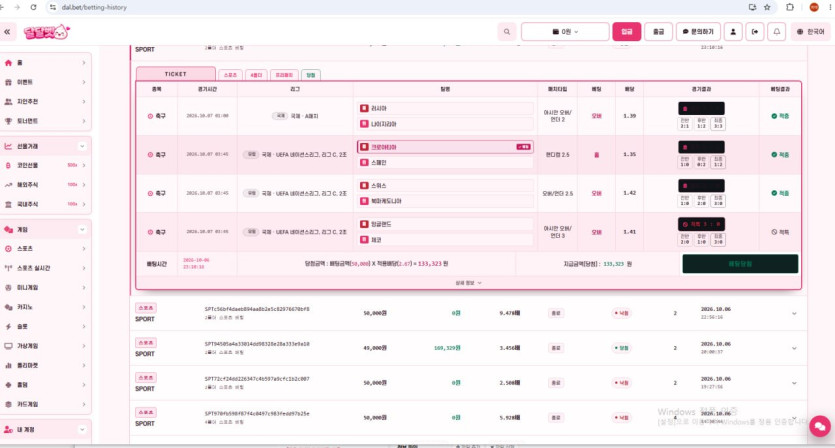Select the Croatia team pick

(x=445, y=147)
